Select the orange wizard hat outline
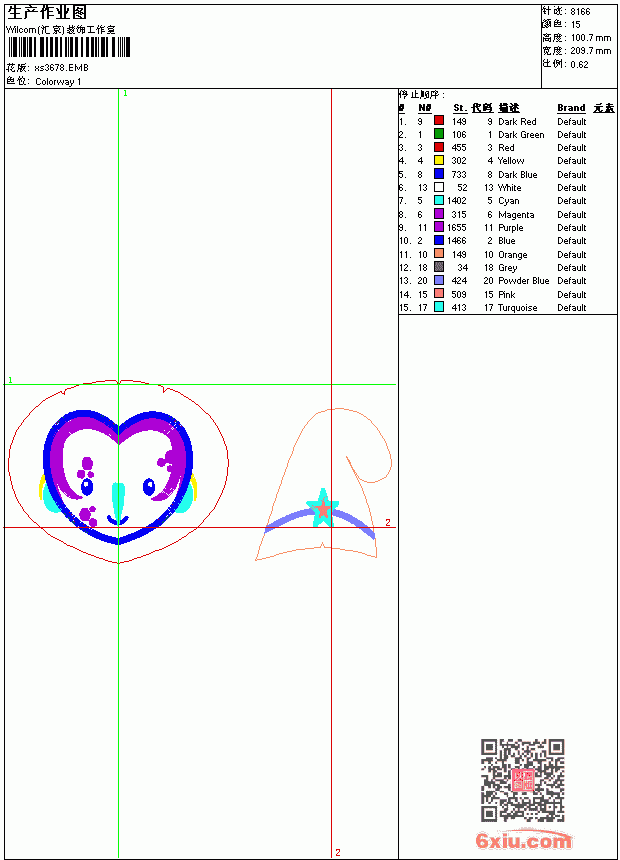The height and width of the screenshot is (860, 620). click(x=324, y=484)
